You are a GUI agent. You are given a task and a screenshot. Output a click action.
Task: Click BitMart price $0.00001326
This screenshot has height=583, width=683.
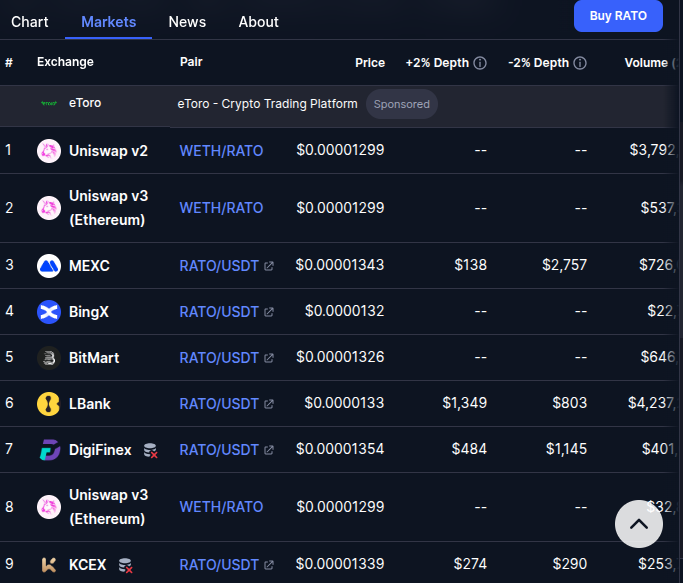tap(340, 357)
